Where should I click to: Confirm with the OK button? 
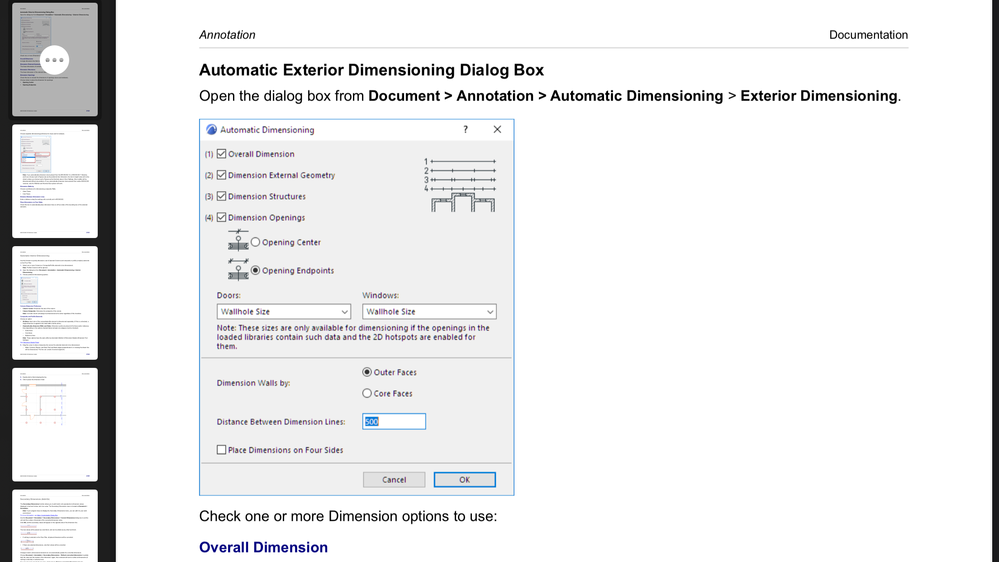pos(464,480)
